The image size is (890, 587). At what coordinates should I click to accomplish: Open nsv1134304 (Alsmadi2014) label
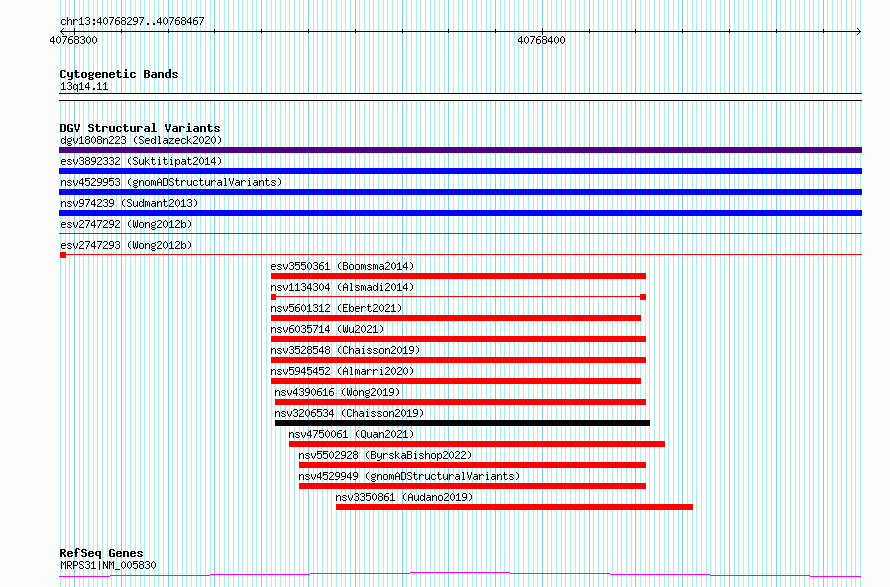click(x=342, y=287)
